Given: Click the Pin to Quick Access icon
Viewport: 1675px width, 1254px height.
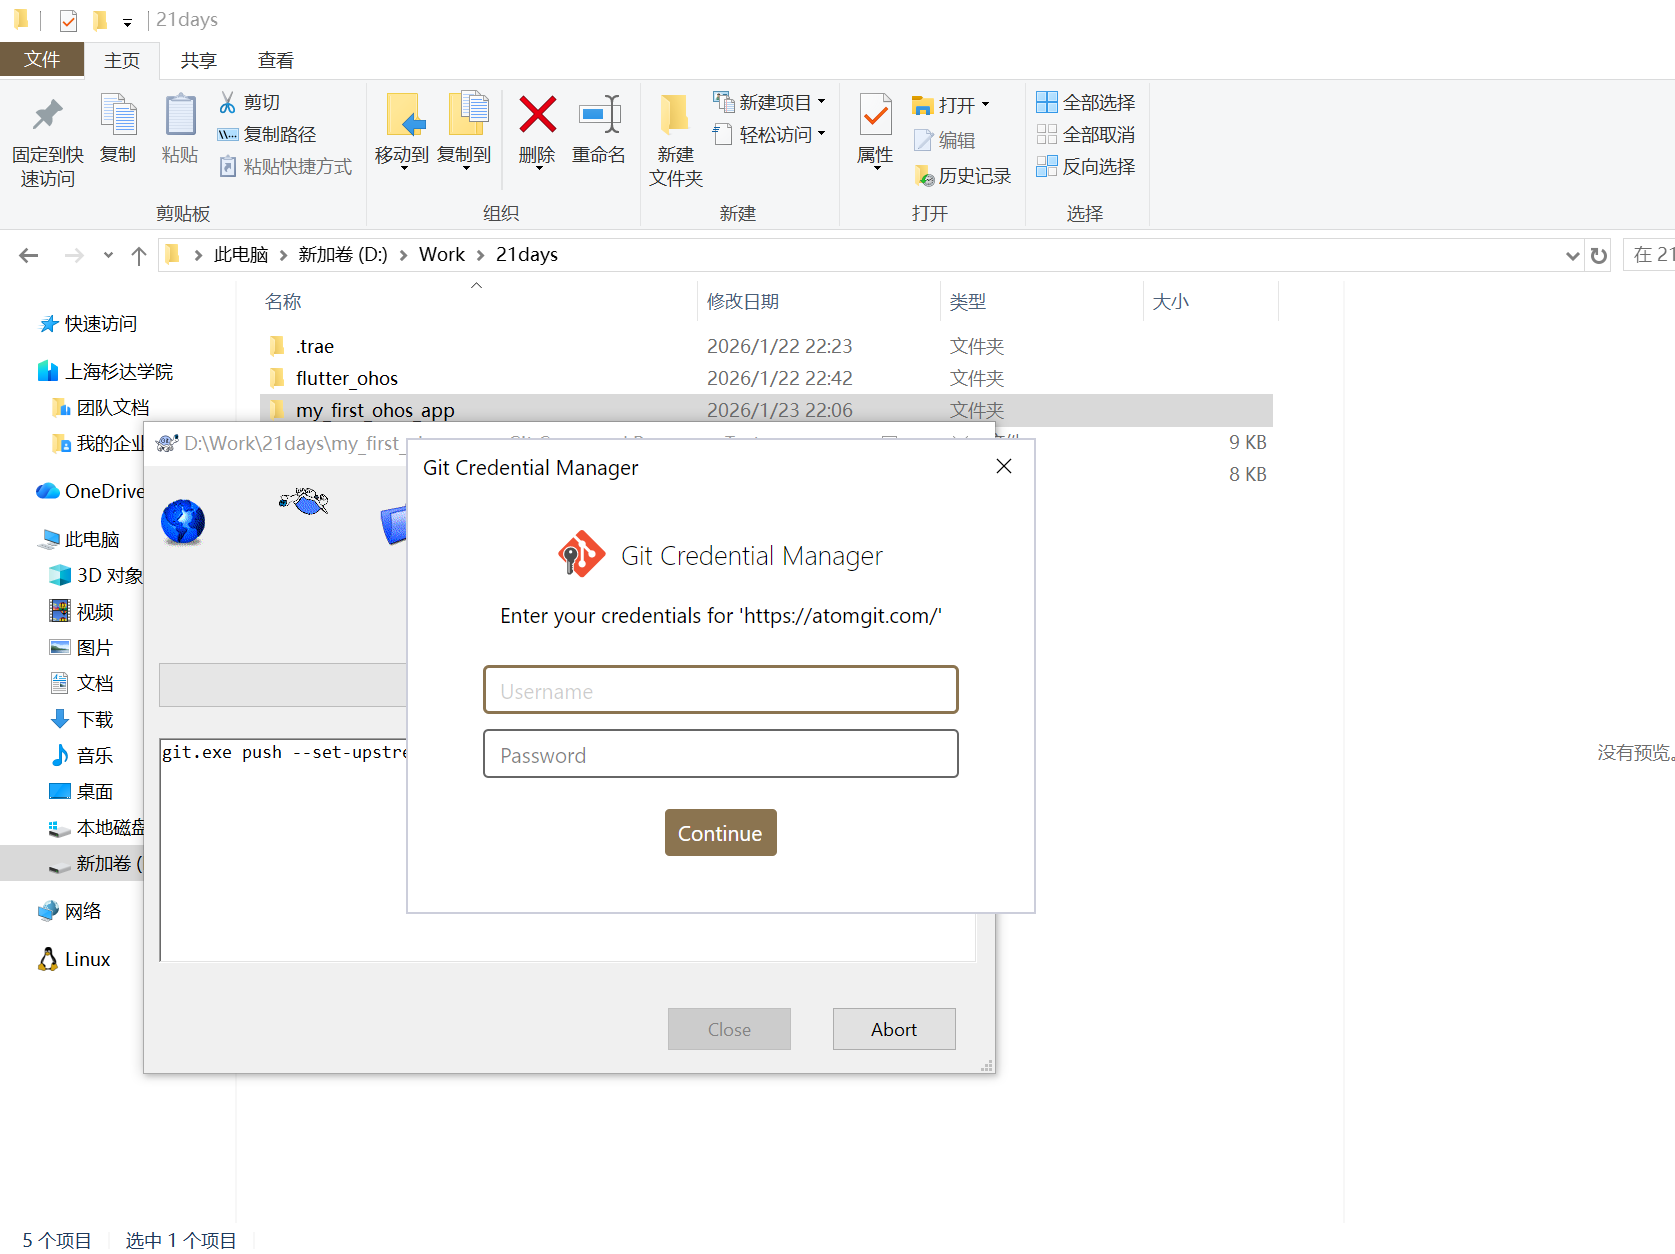Looking at the screenshot, I should [47, 115].
